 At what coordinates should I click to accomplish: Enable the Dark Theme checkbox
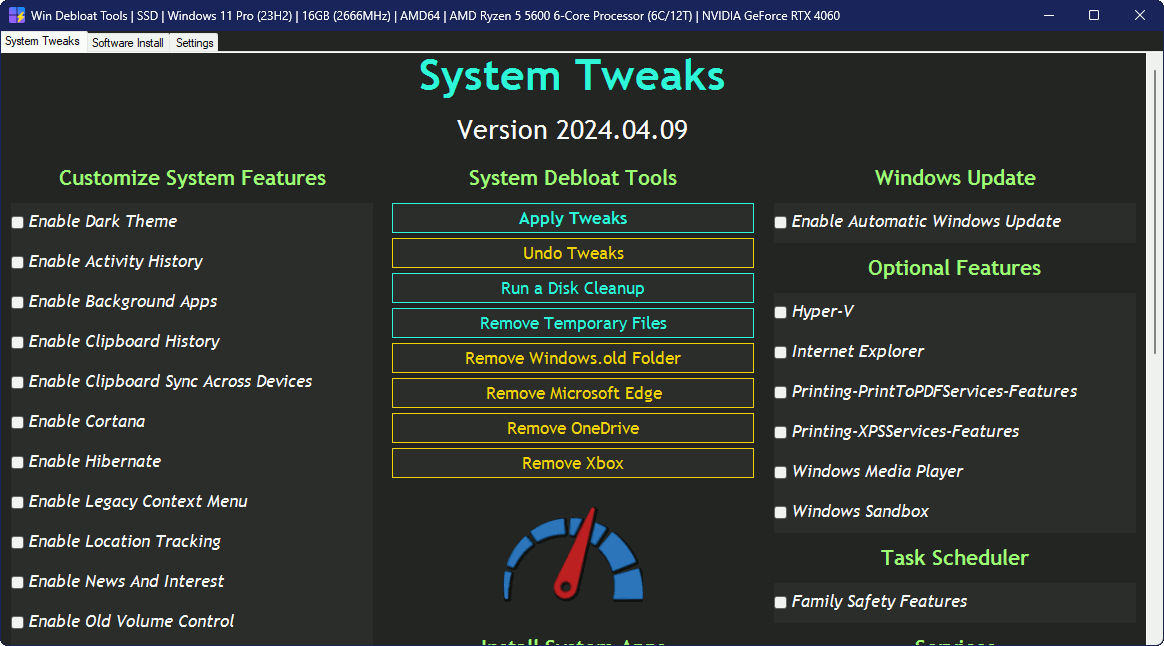pos(18,222)
